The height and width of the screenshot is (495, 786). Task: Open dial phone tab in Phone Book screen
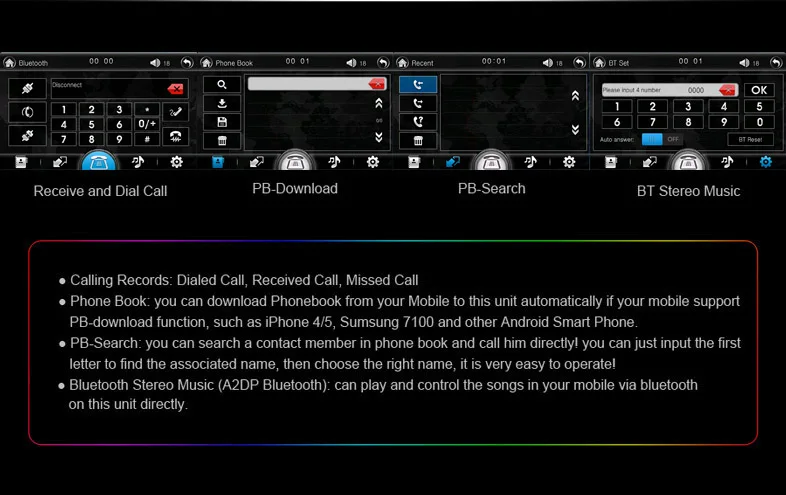pos(295,161)
